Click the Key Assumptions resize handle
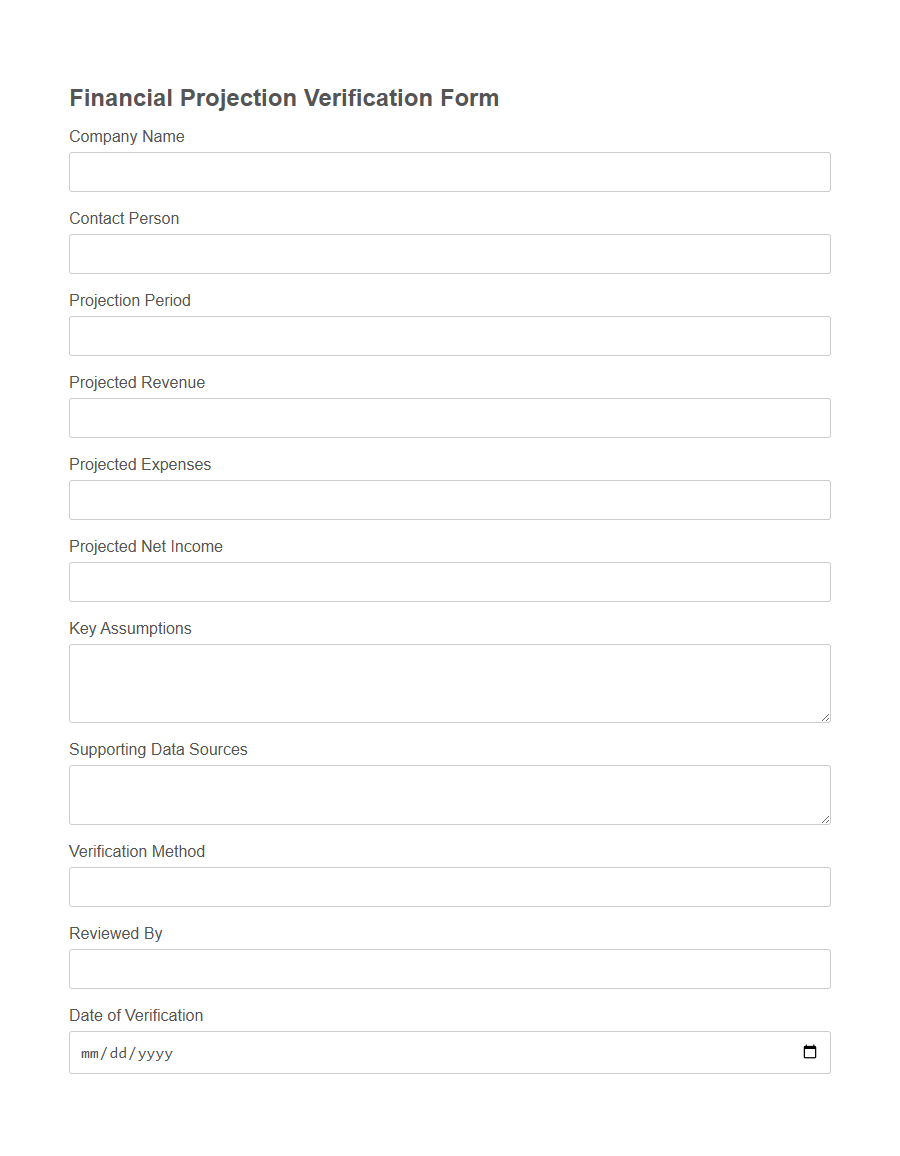The image size is (900, 1156). 826,719
